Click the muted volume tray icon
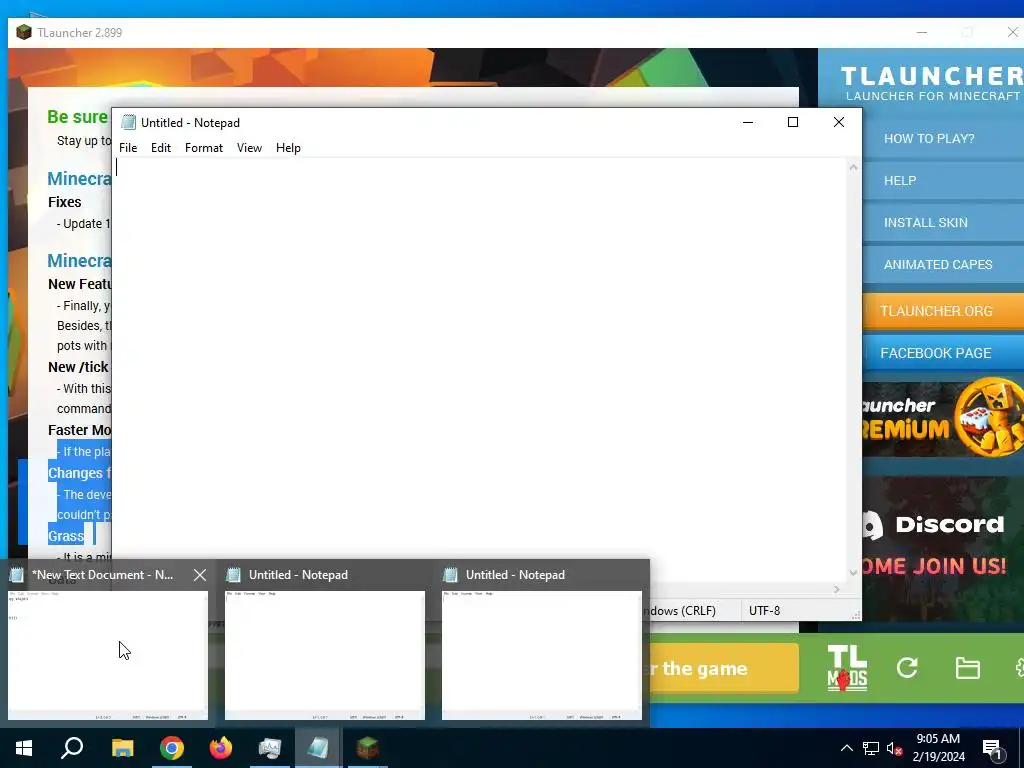 click(x=894, y=748)
